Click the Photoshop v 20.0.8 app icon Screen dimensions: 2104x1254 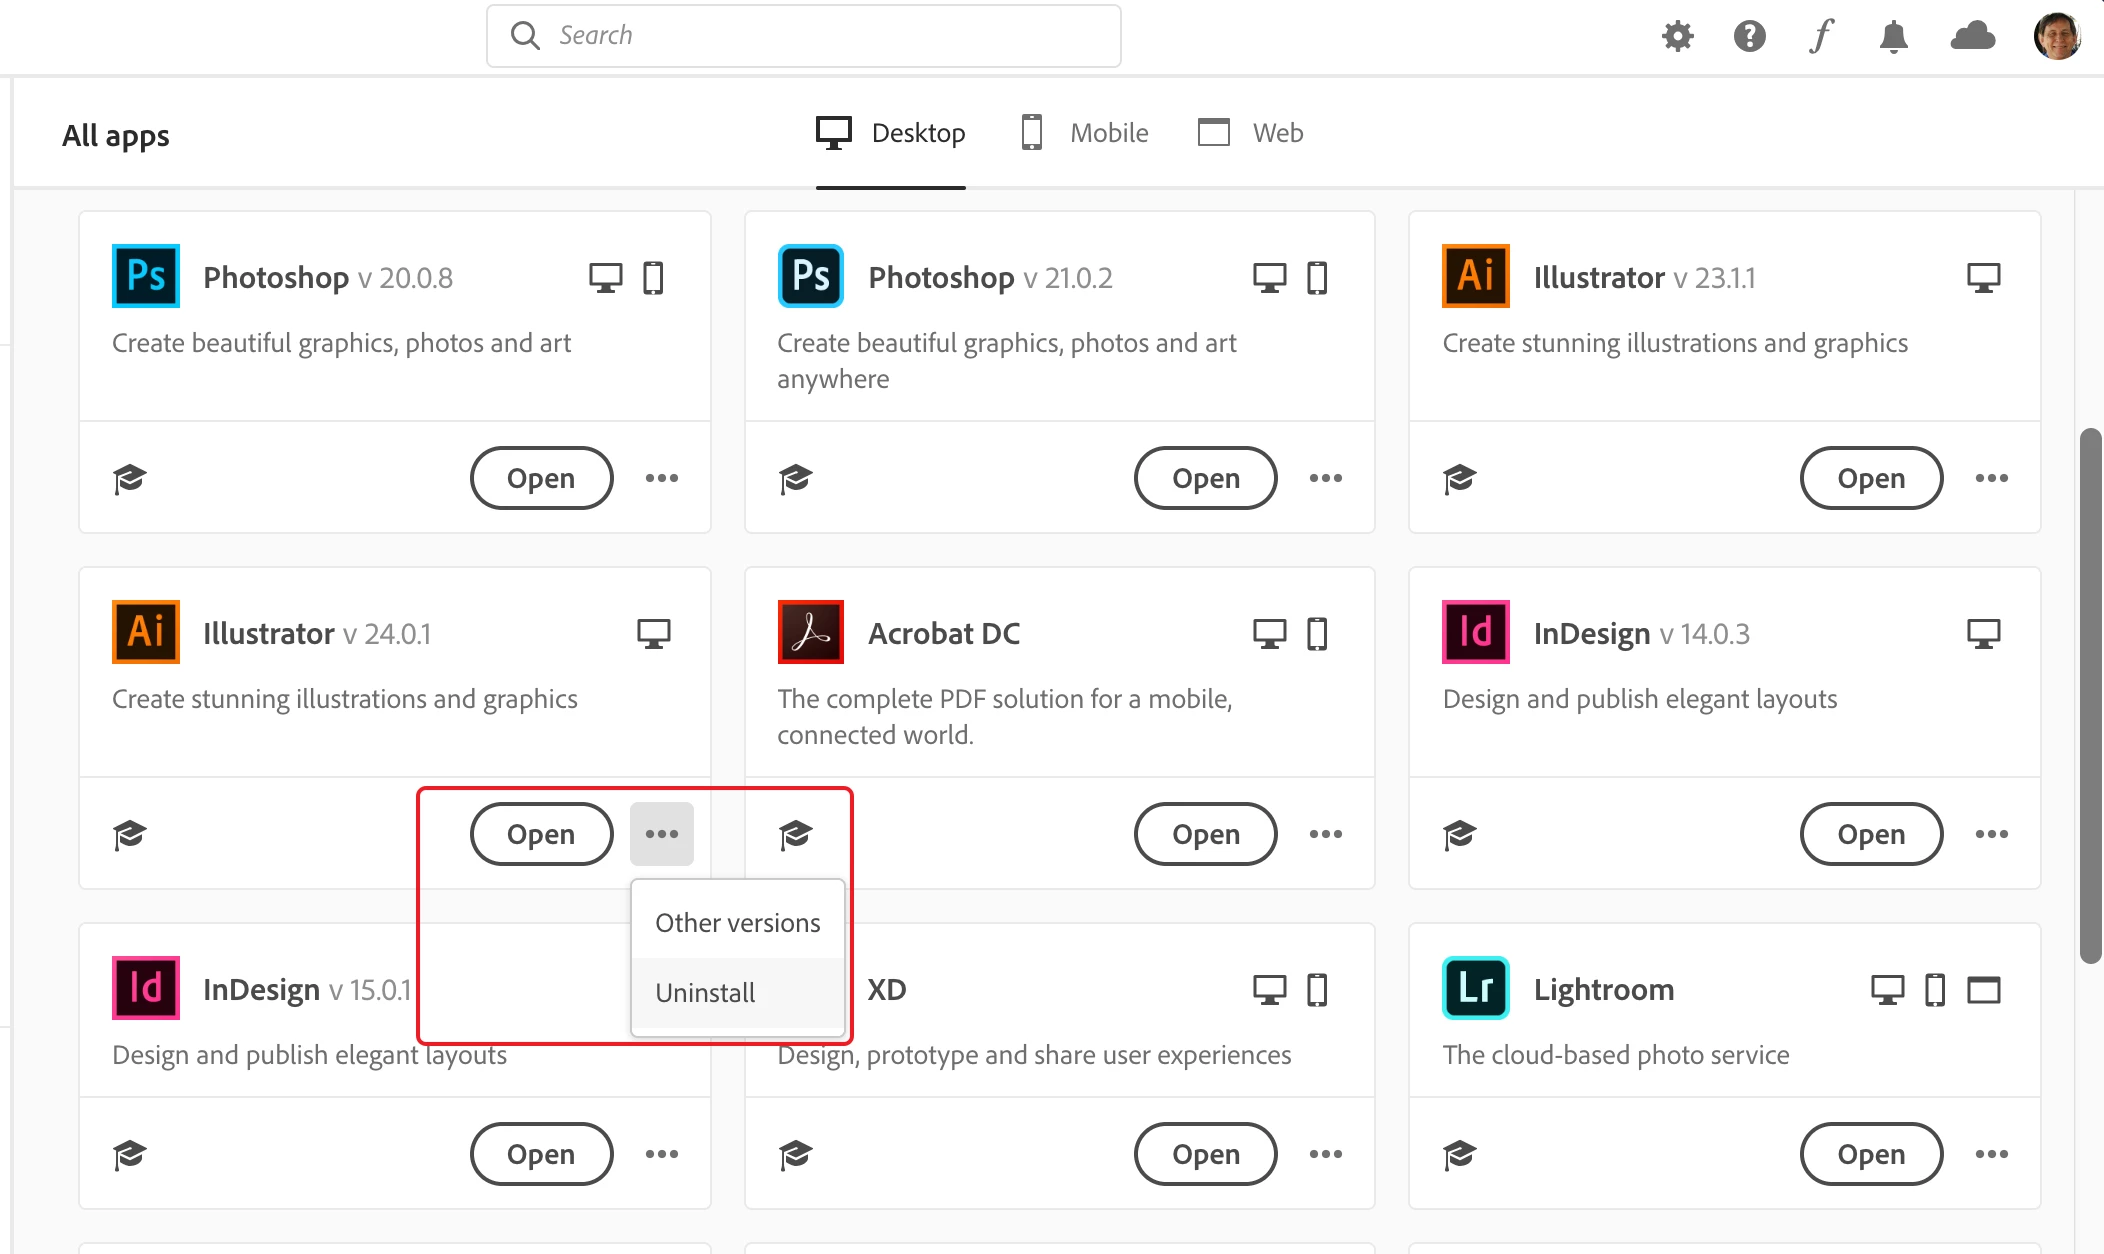pos(146,276)
